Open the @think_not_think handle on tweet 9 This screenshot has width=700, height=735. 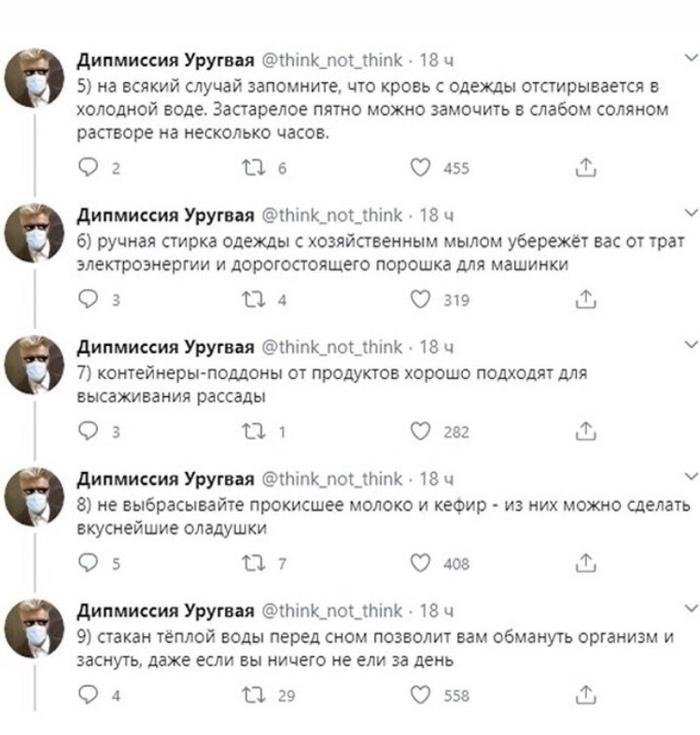(331, 611)
